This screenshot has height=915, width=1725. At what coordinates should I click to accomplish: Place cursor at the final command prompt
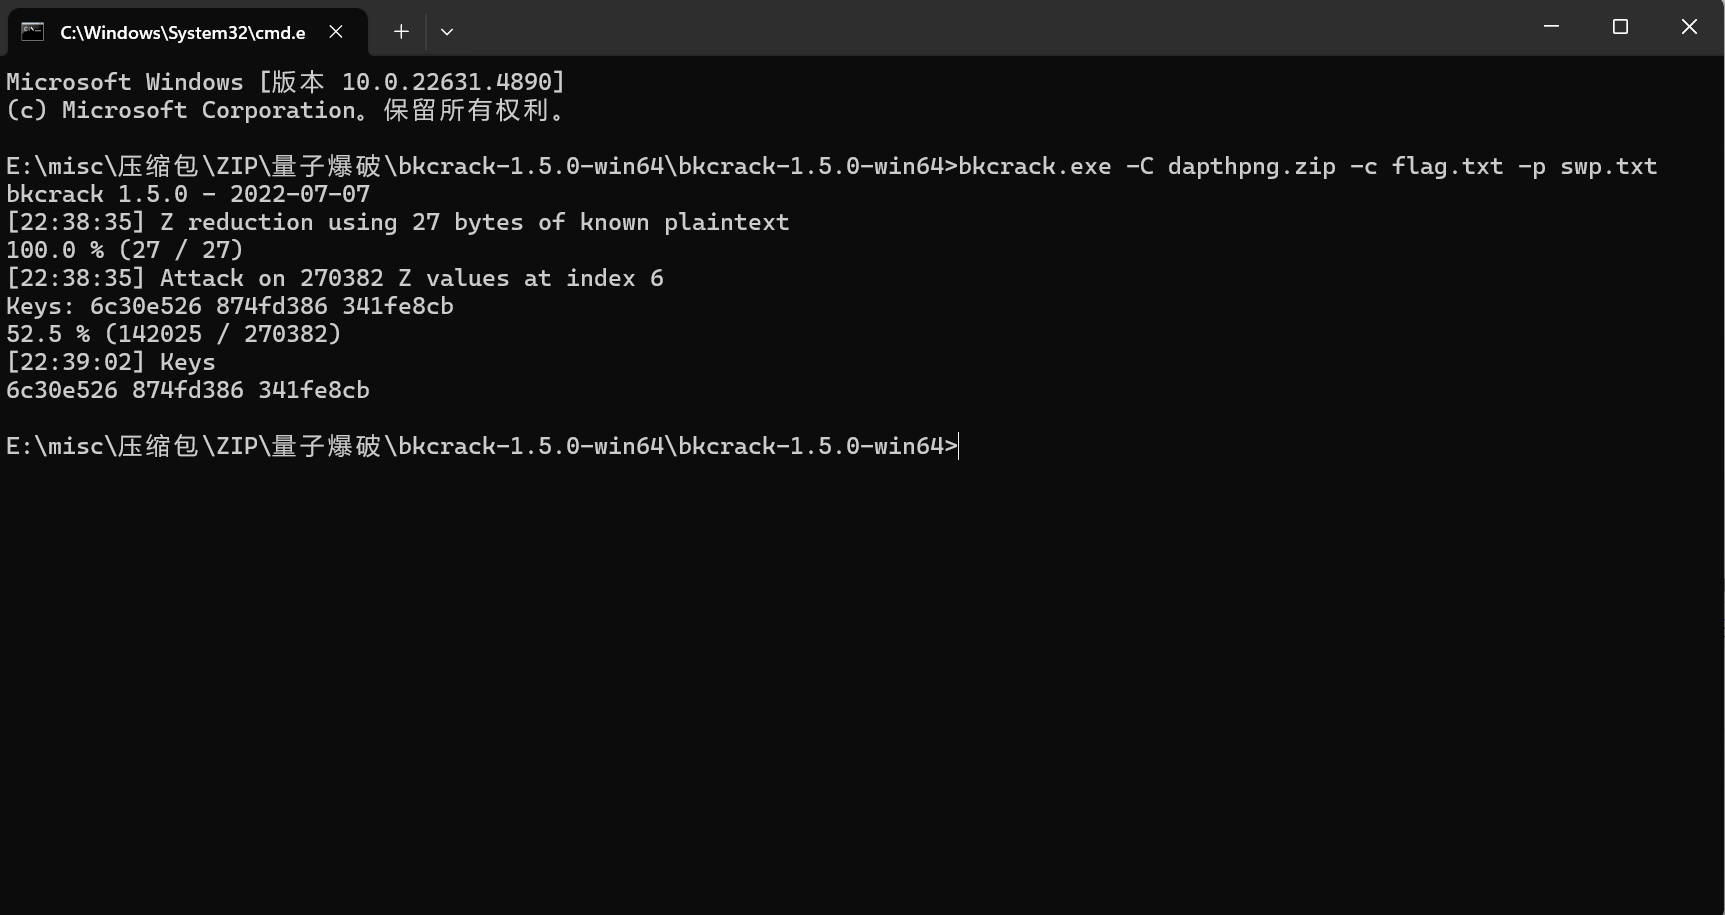pos(958,446)
